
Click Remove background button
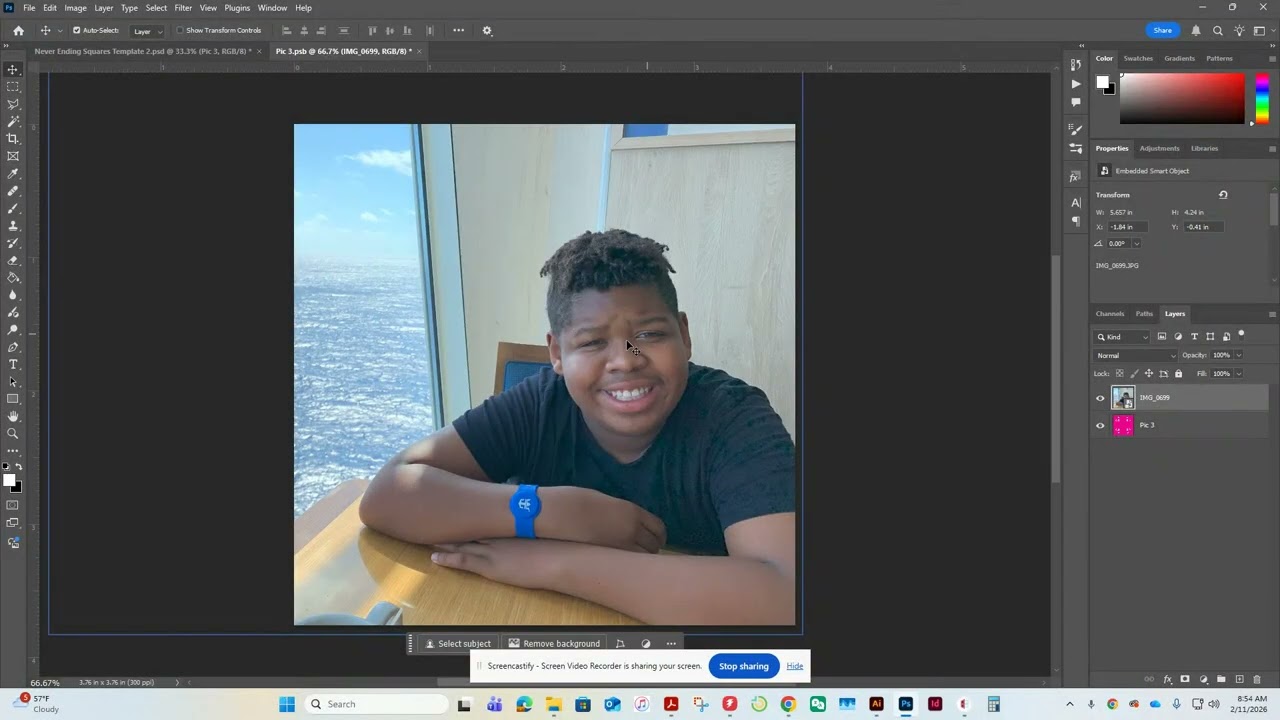click(554, 644)
